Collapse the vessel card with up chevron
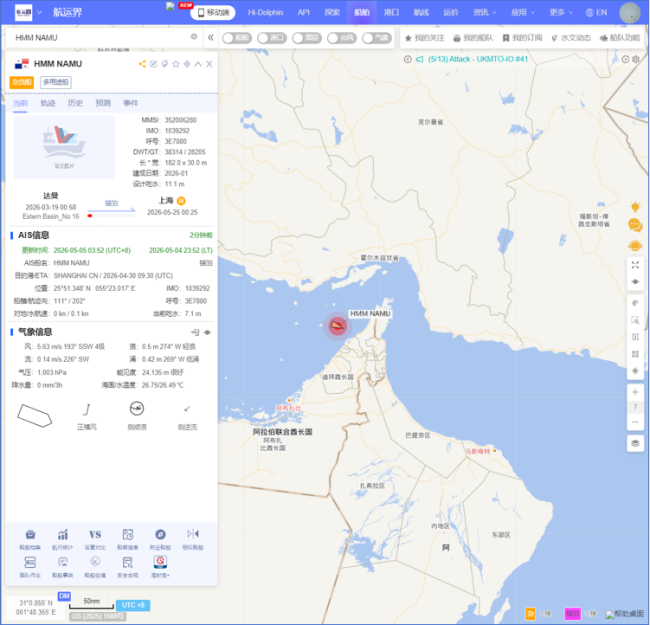Screen dimensions: 650x625 click(198, 64)
